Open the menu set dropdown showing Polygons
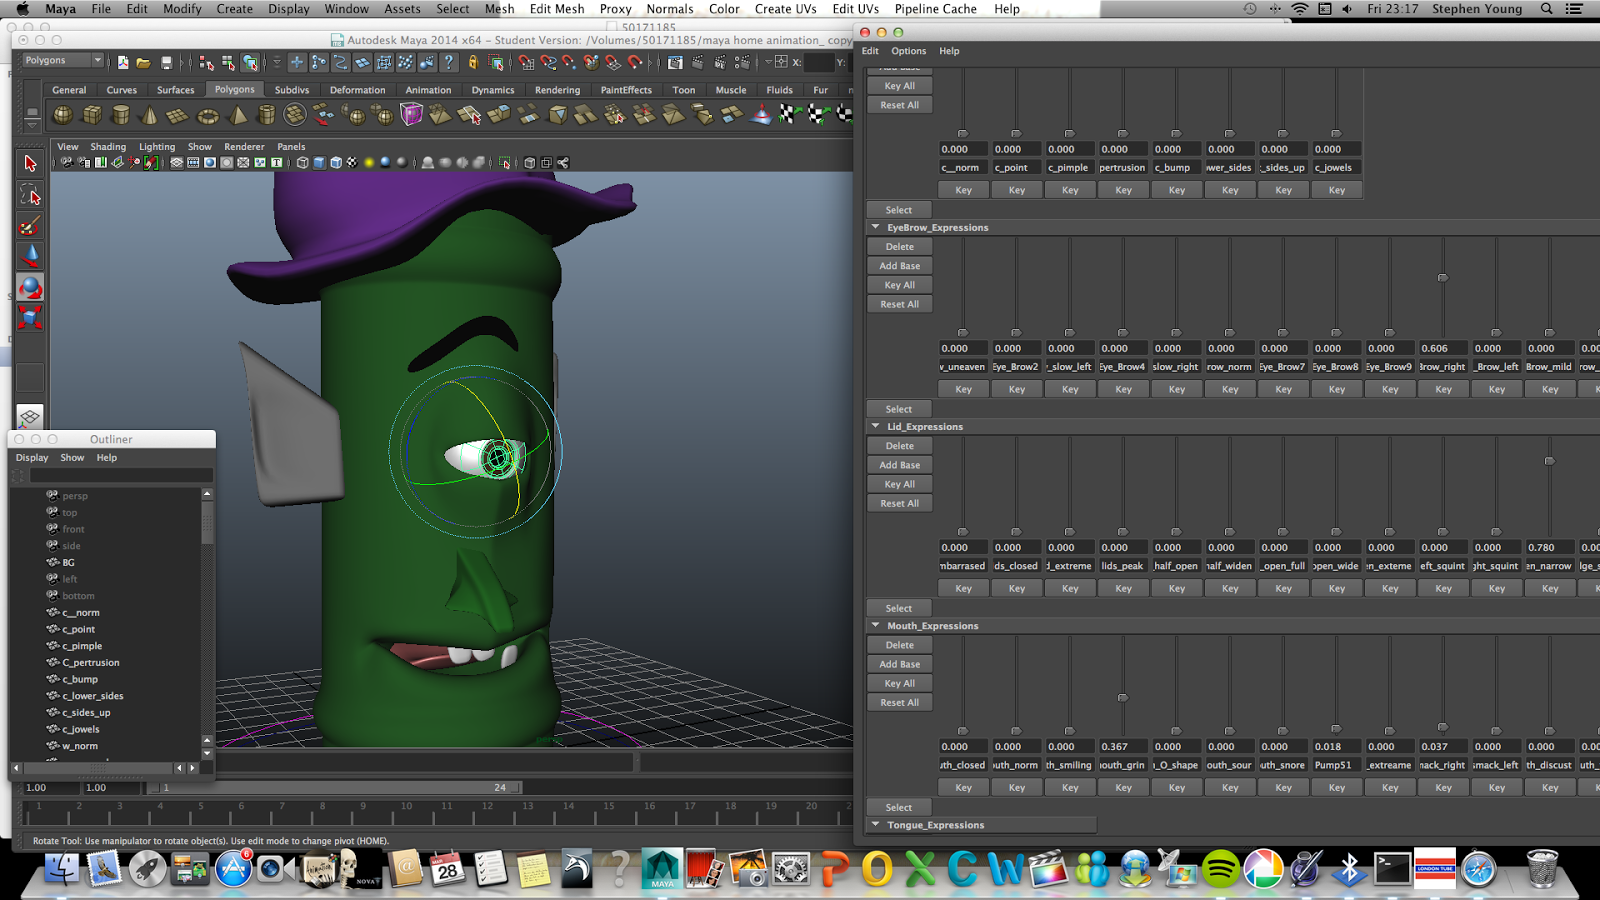The height and width of the screenshot is (900, 1600). click(60, 60)
